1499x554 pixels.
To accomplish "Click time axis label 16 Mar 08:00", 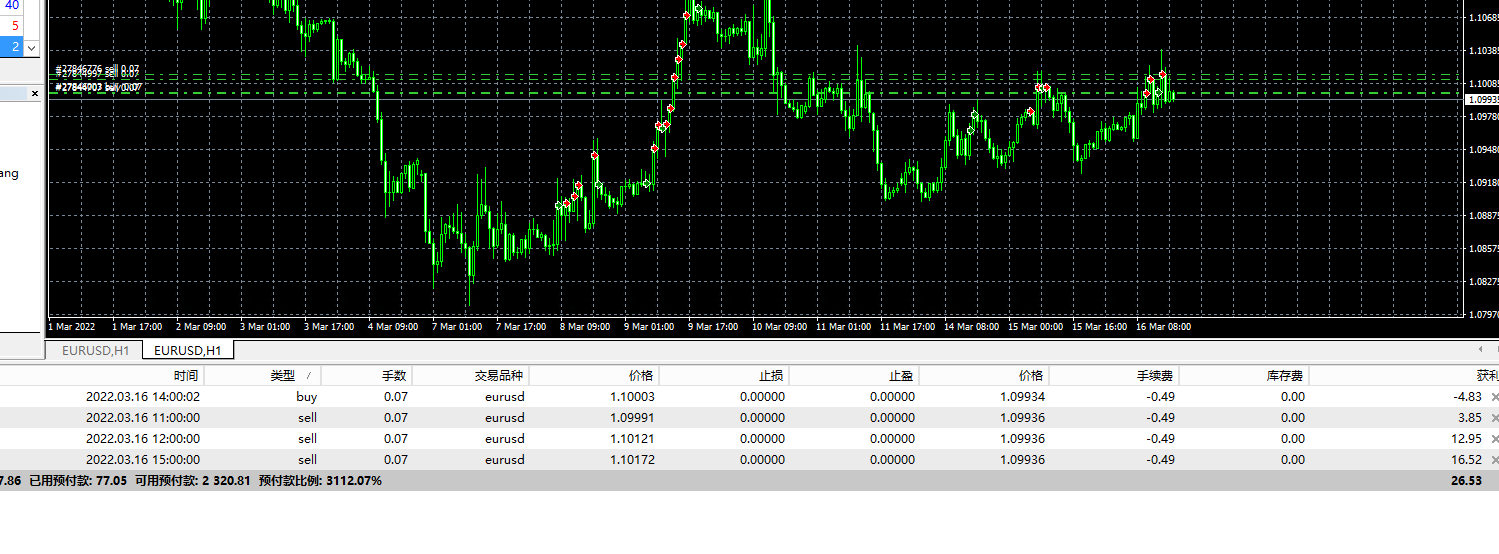I will [1163, 326].
